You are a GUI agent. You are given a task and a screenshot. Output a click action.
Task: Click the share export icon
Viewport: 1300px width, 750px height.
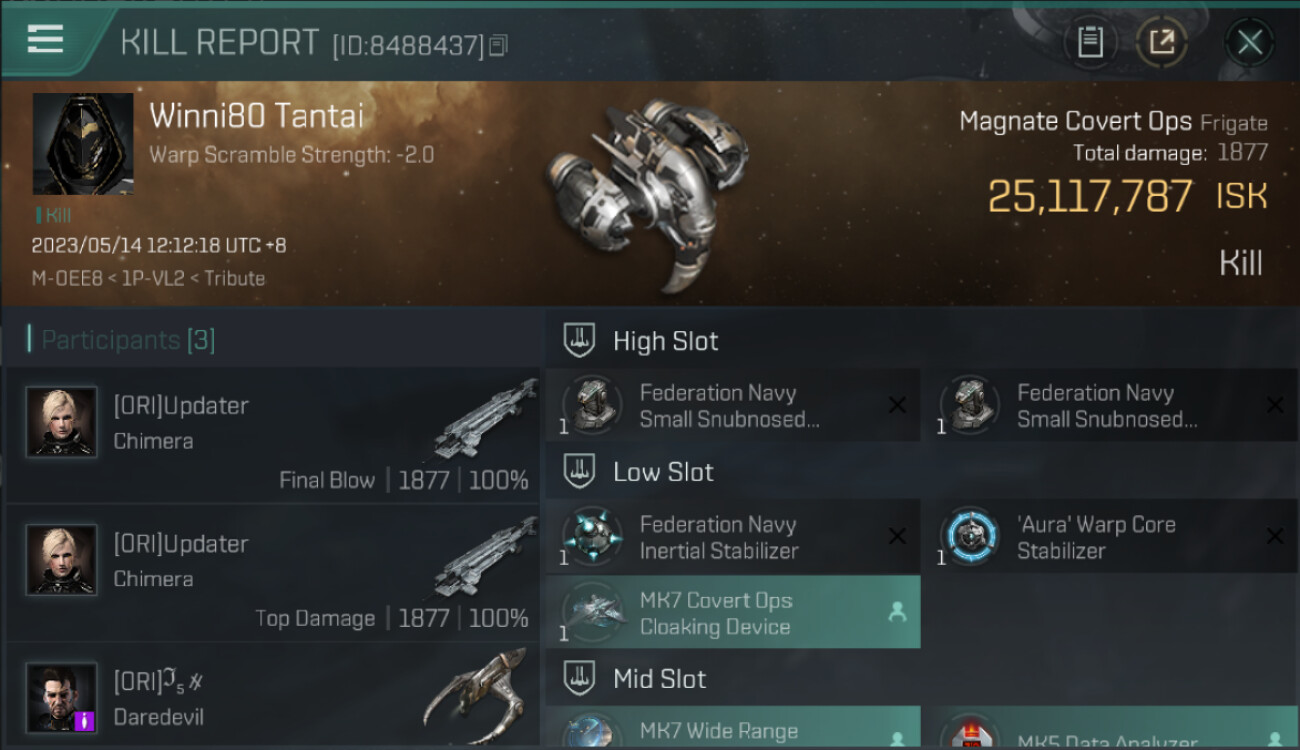pos(1161,42)
